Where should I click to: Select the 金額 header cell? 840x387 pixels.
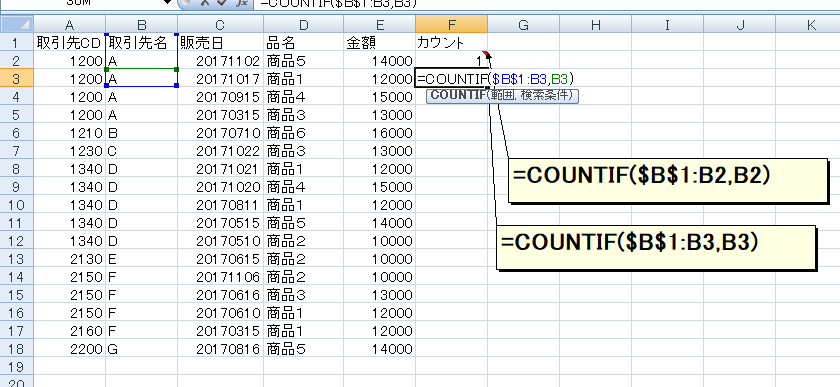379,42
